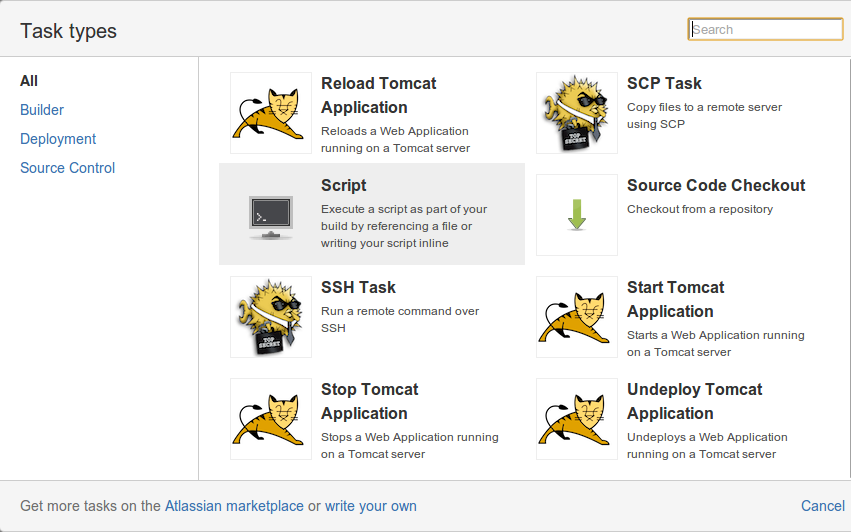Open the Source Control category
851x532 pixels.
pyautogui.click(x=67, y=168)
